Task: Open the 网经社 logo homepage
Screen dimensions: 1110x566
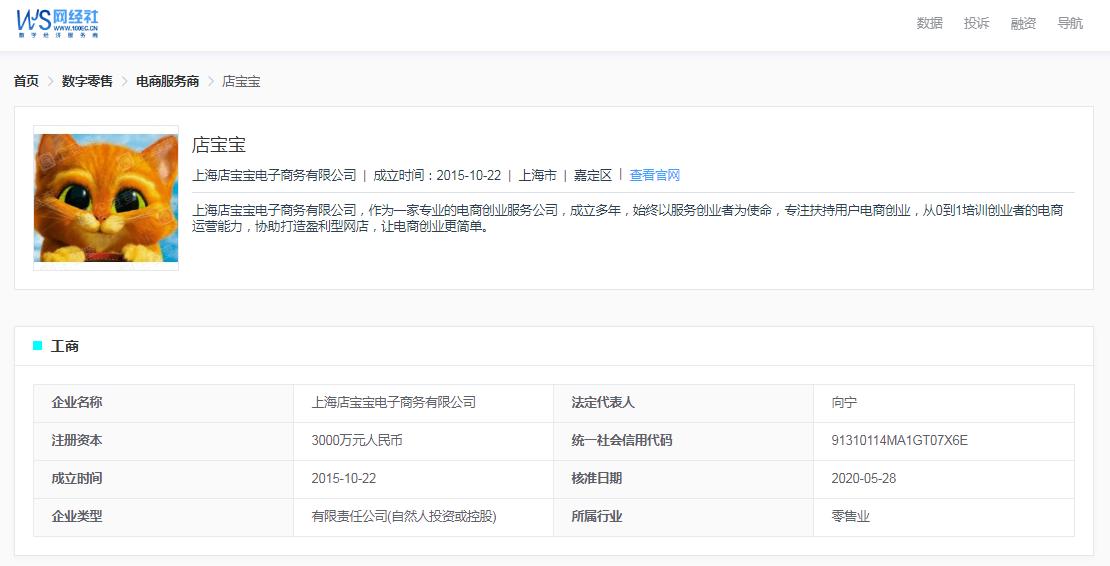Action: [x=57, y=23]
